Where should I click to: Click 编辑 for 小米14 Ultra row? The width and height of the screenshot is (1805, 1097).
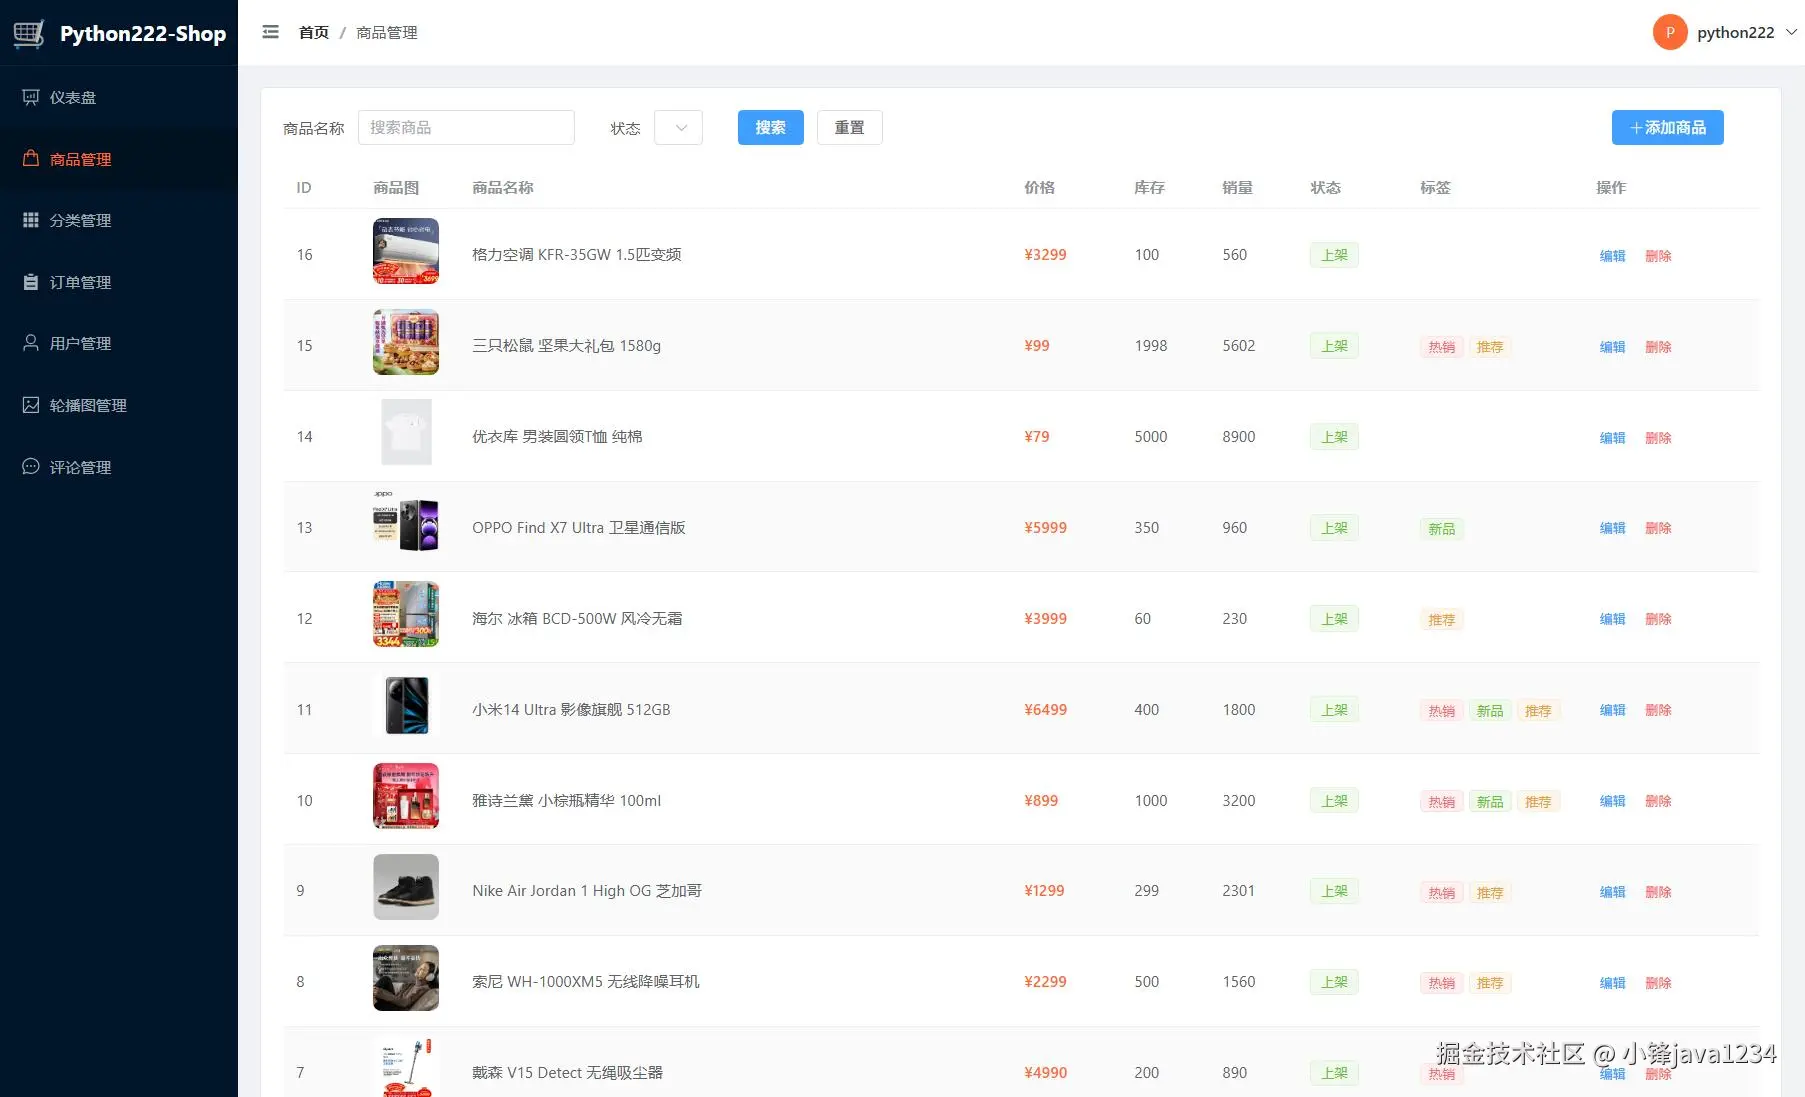(x=1613, y=710)
